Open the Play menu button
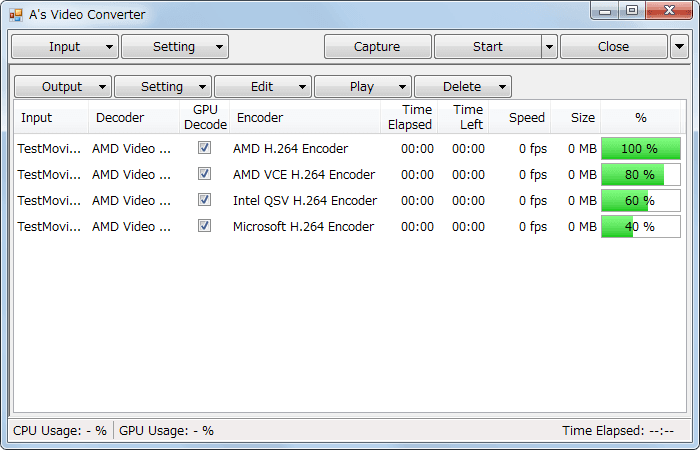This screenshot has height=450, width=700. (362, 87)
